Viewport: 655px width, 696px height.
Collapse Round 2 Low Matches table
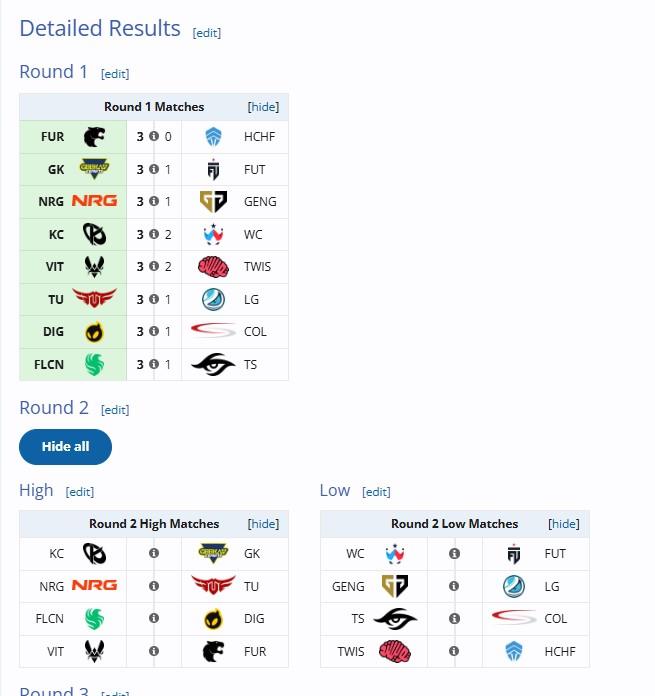(564, 524)
